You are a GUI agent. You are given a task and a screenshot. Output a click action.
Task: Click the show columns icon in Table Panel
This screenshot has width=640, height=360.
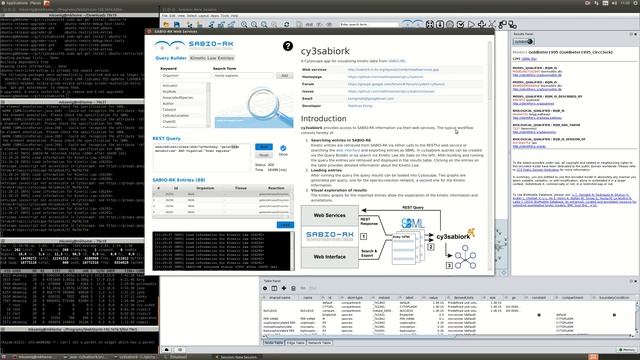[x=274, y=288]
